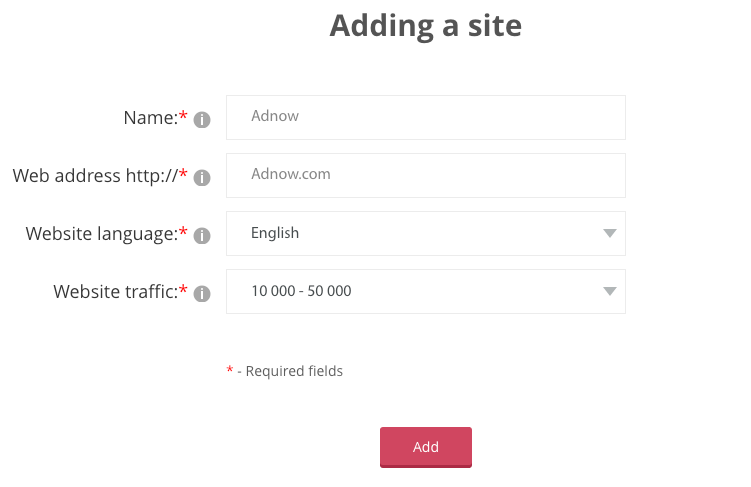Click the red asterisk beside Required fields
This screenshot has height=487, width=751.
point(229,369)
